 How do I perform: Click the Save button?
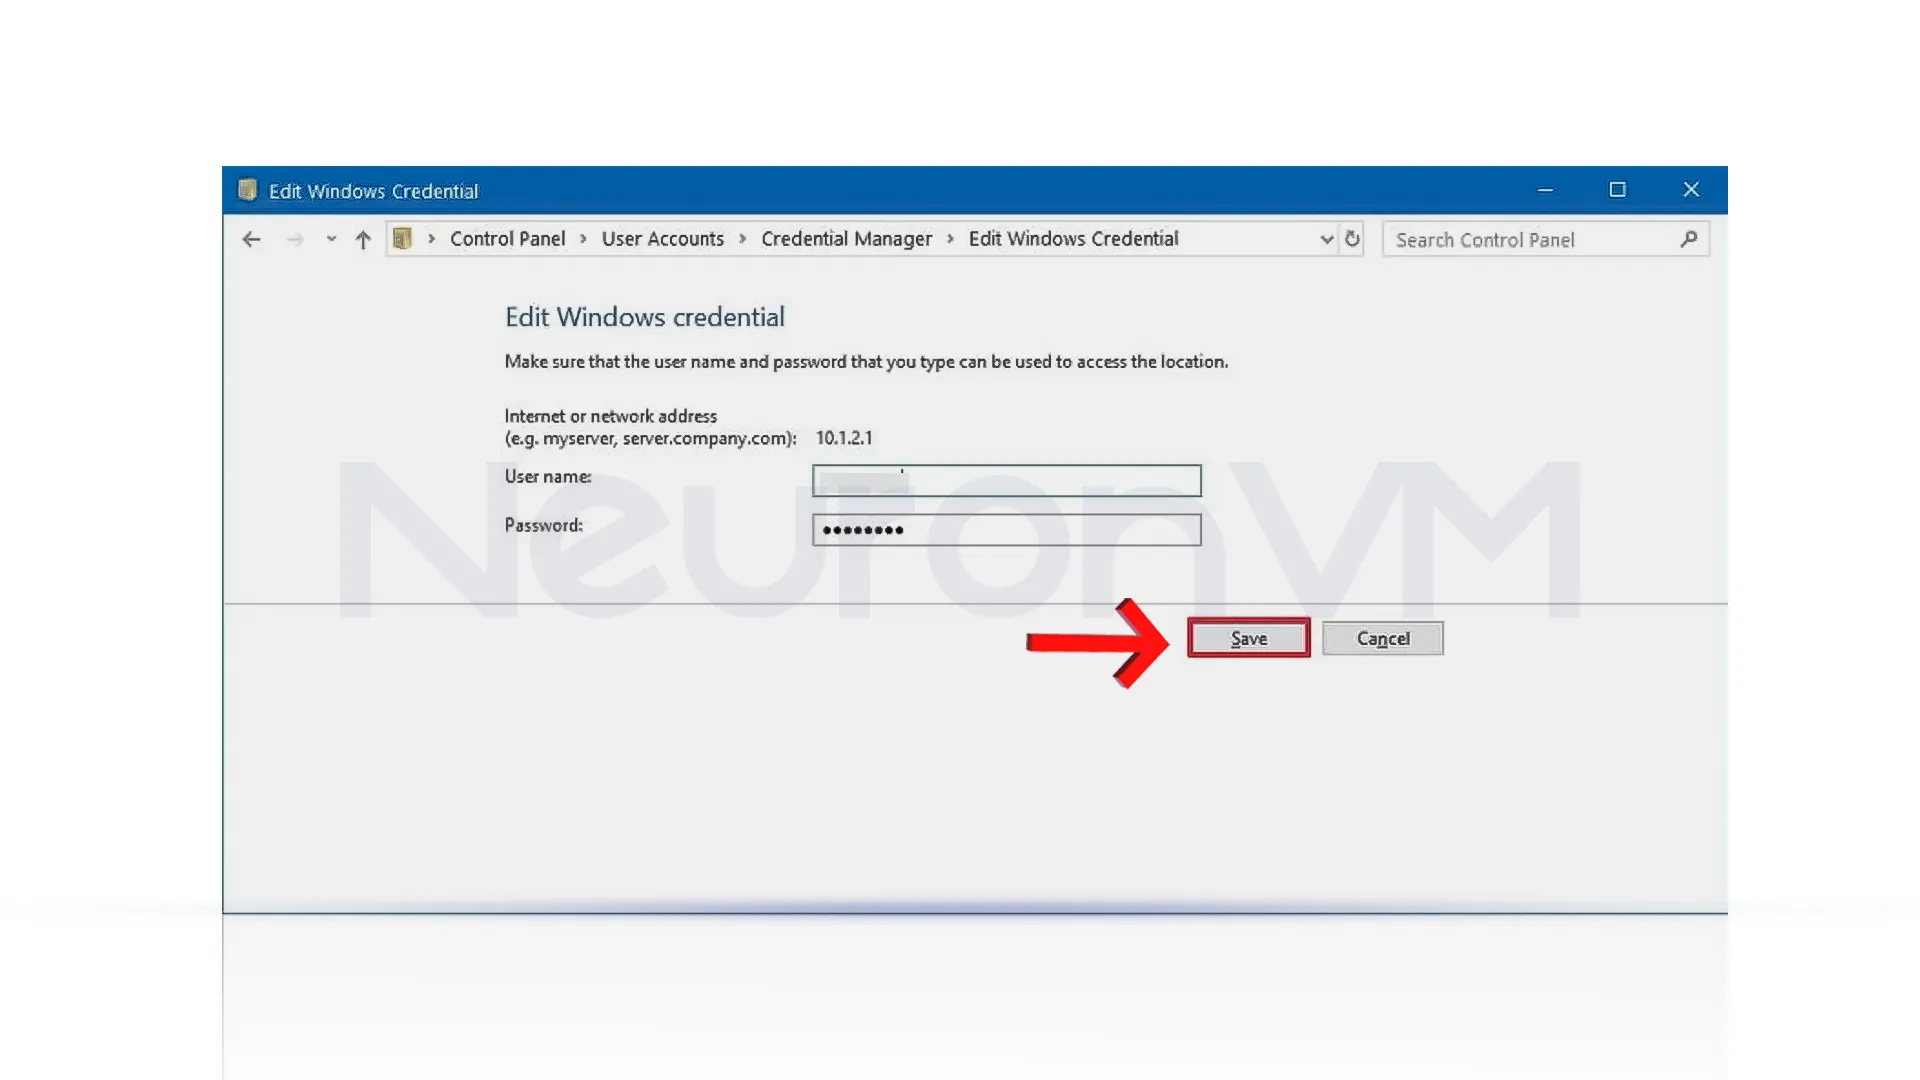1247,637
